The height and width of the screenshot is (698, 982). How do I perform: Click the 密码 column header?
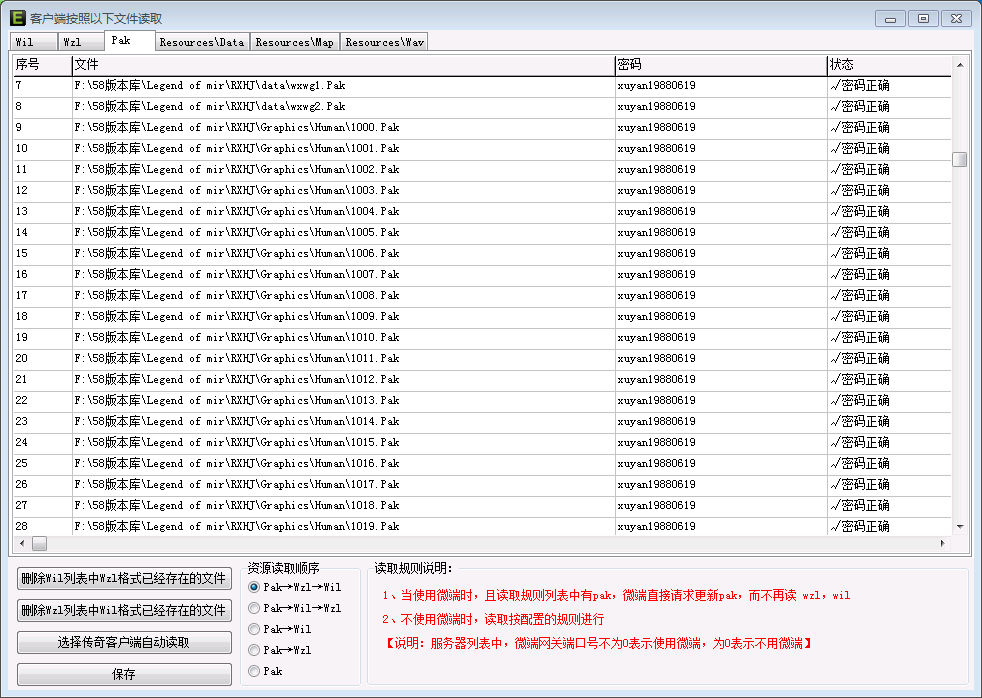coord(720,65)
